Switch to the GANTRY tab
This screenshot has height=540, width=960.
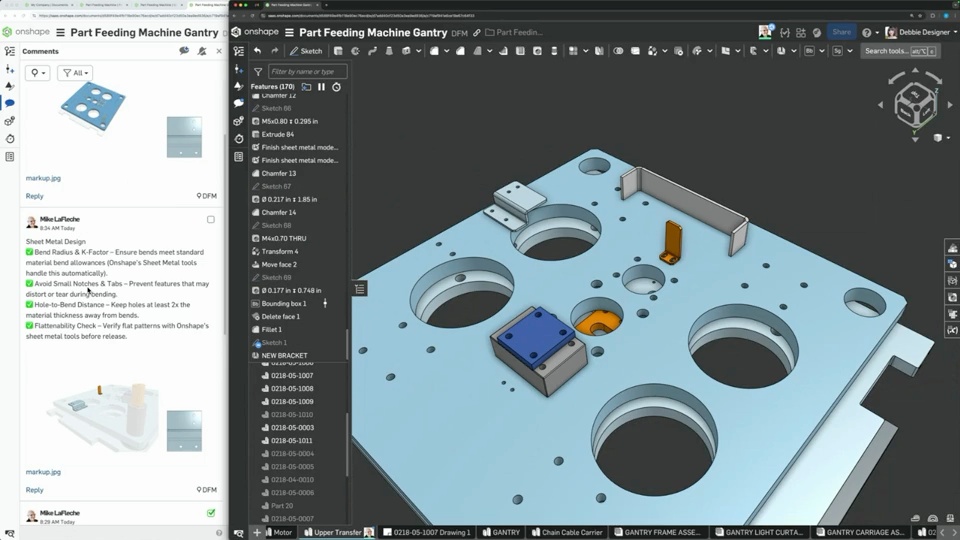(x=501, y=532)
